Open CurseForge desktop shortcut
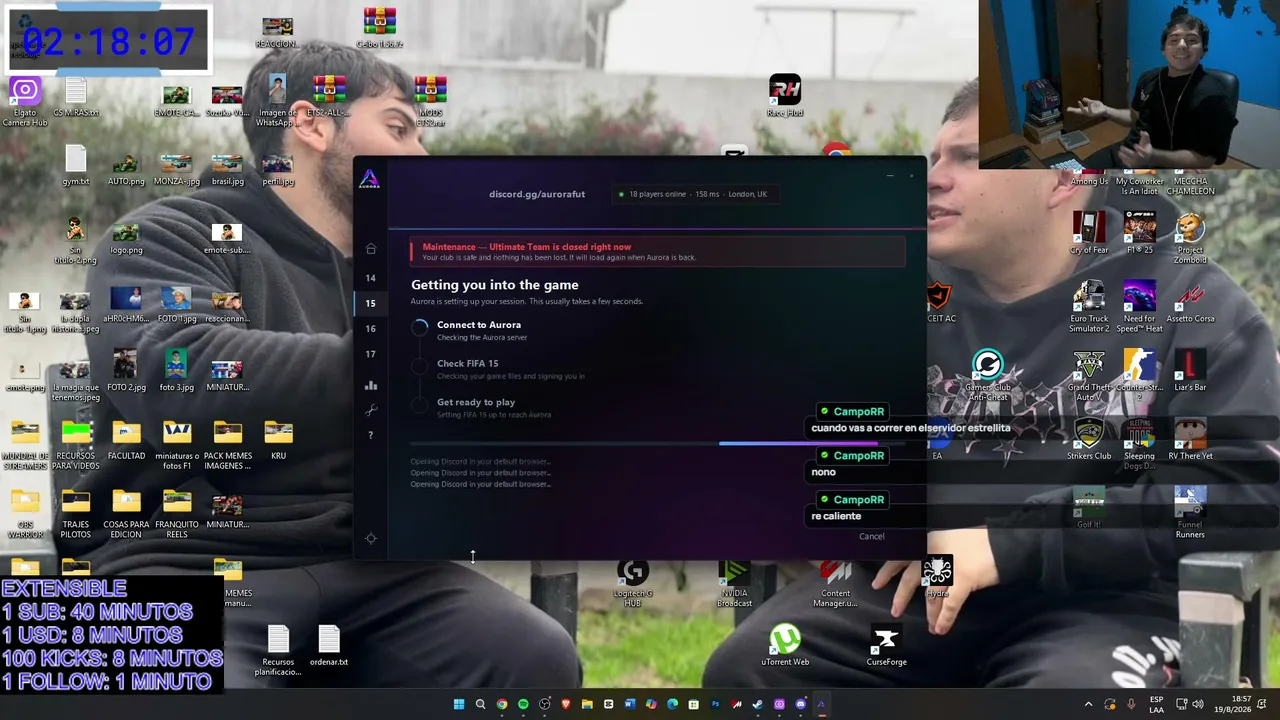This screenshot has height=720, width=1280. tap(886, 646)
